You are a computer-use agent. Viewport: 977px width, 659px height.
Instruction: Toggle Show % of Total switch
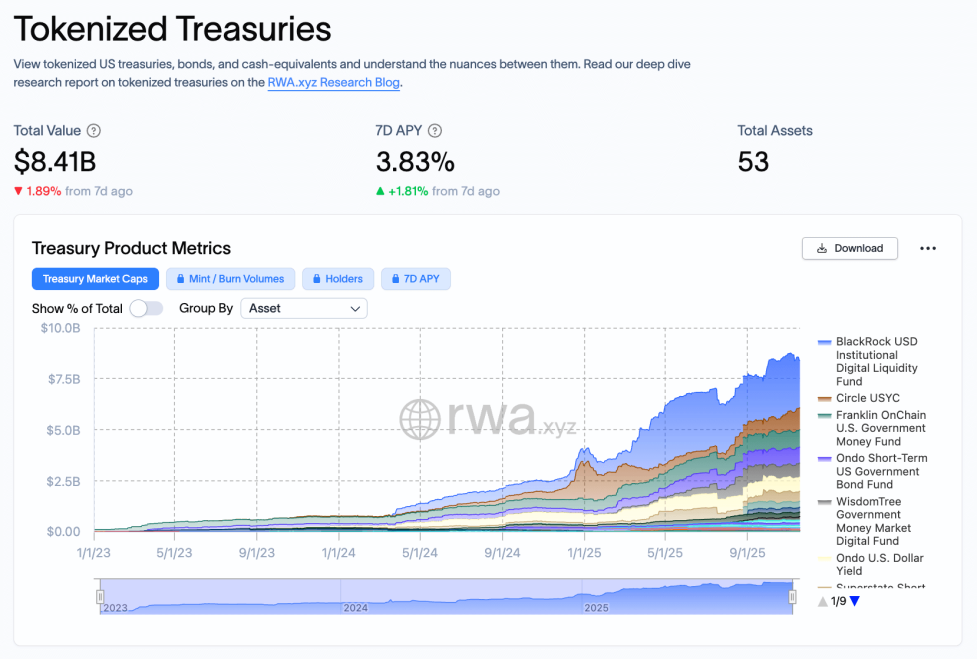146,308
